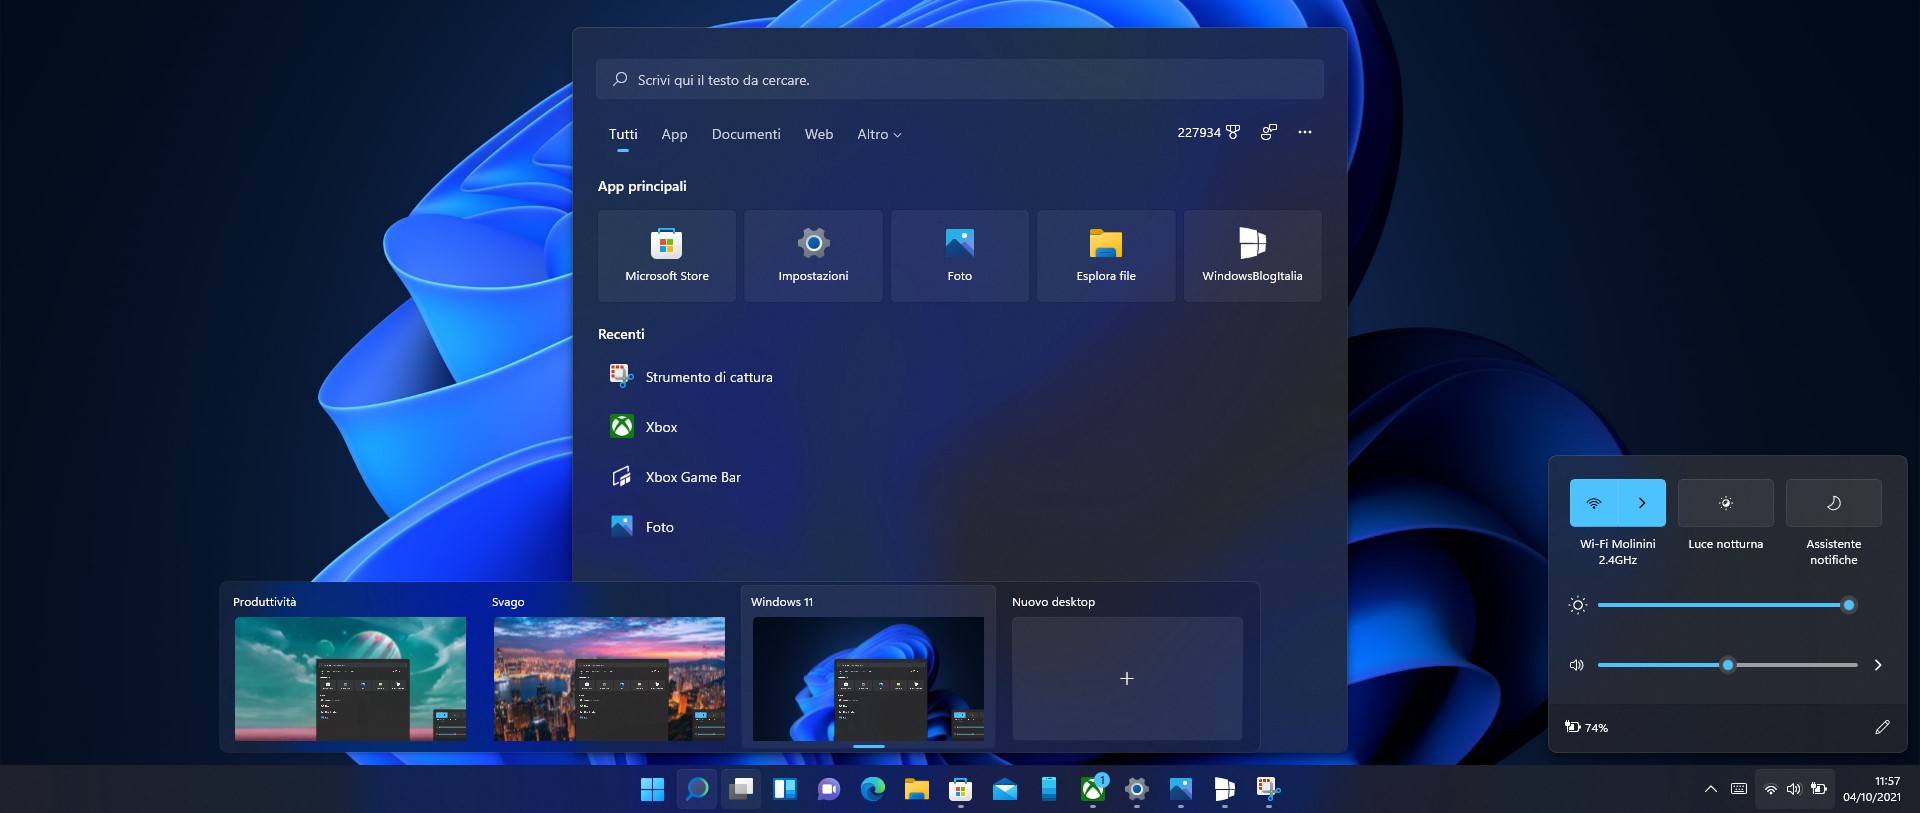
Task: Open the Settings gear in the taskbar
Action: click(1137, 789)
